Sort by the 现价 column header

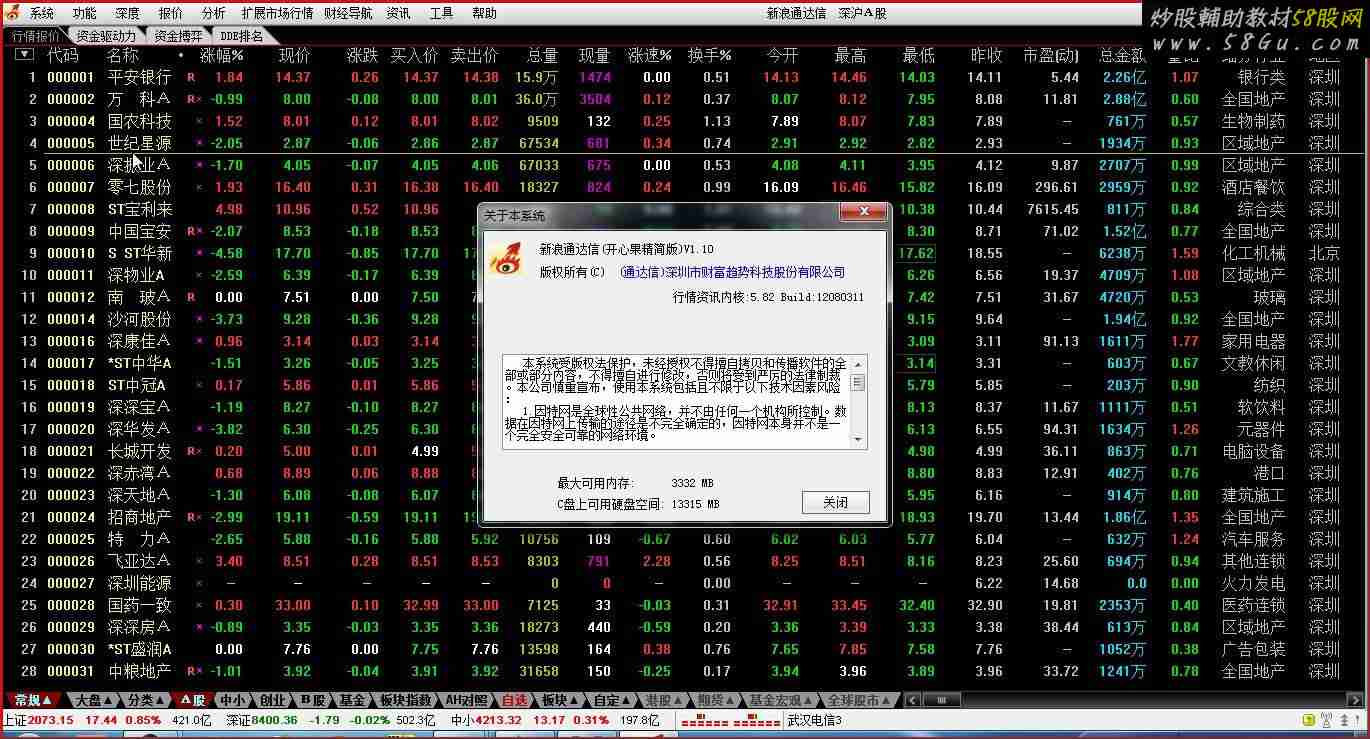coord(294,55)
